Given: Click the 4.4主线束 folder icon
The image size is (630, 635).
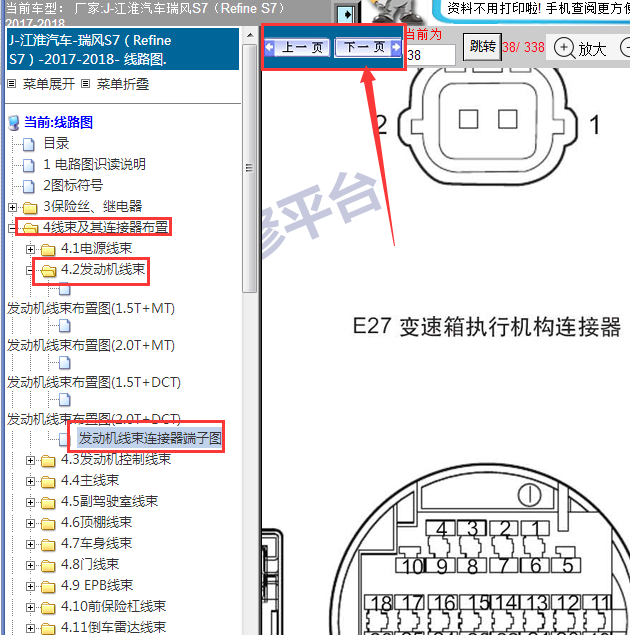Looking at the screenshot, I should coord(48,482).
